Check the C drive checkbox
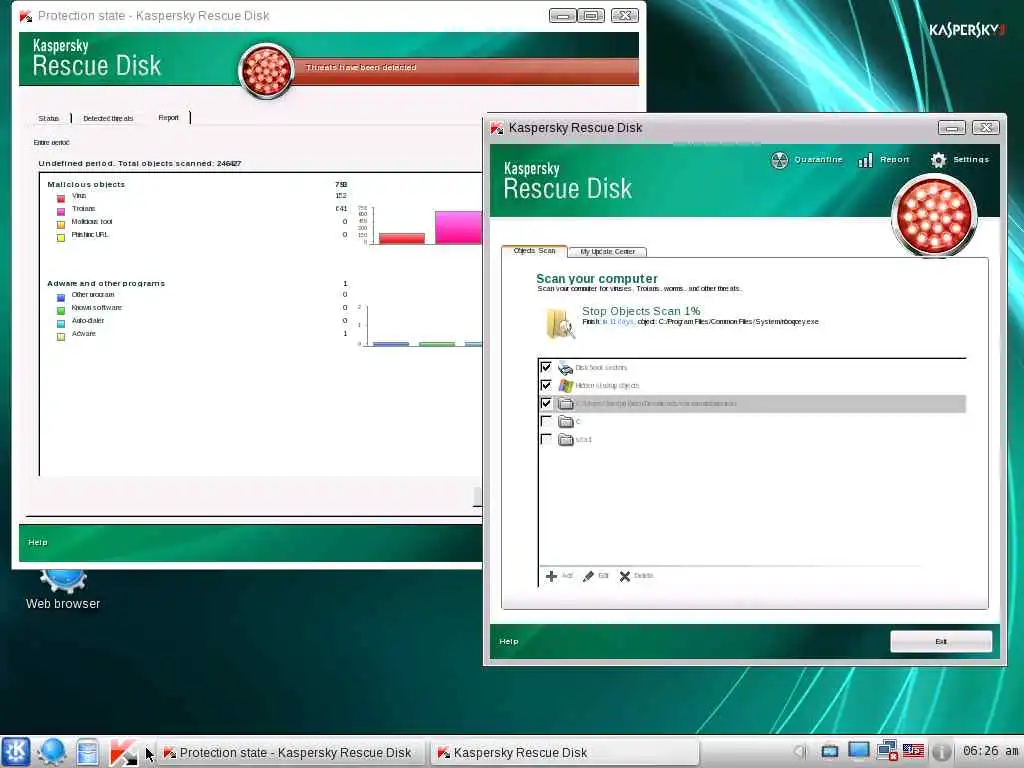1024x768 pixels. click(x=546, y=422)
